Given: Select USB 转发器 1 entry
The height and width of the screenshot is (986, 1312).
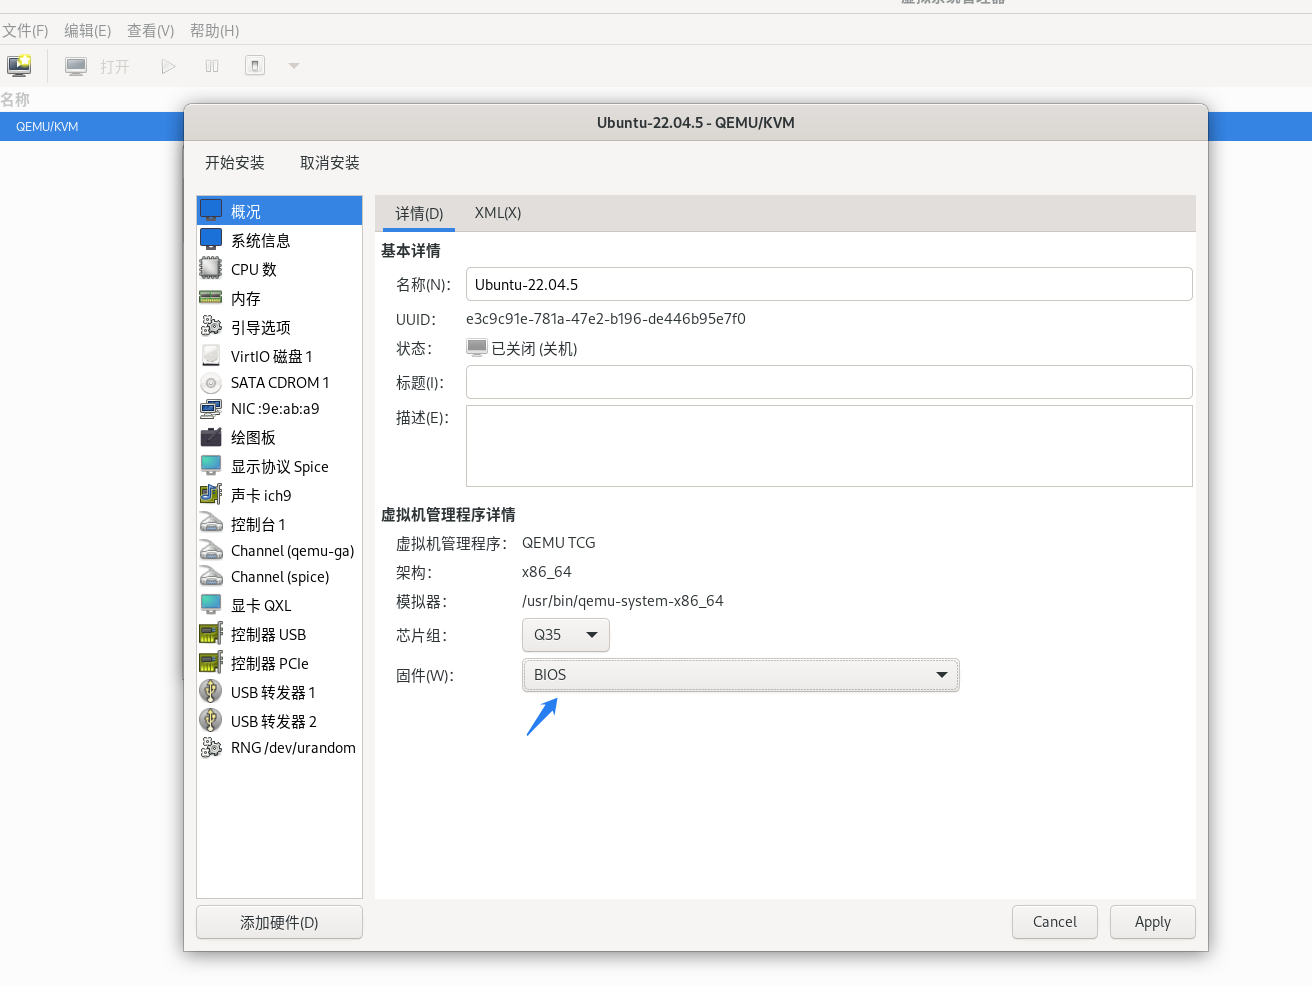Looking at the screenshot, I should (272, 693).
